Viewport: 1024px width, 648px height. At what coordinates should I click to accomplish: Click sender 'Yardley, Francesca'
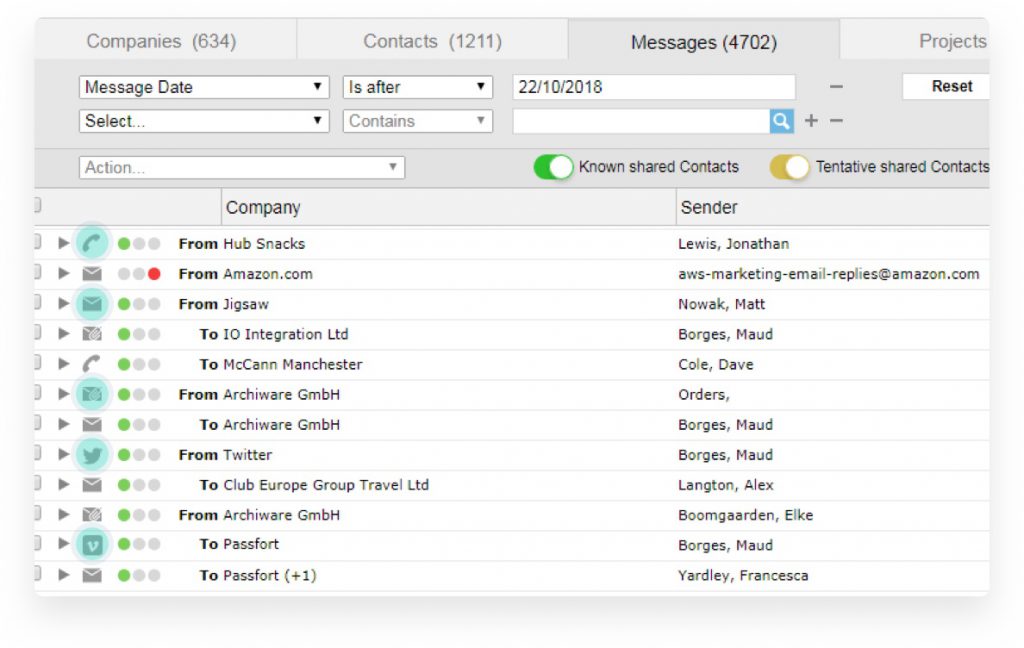(x=743, y=575)
